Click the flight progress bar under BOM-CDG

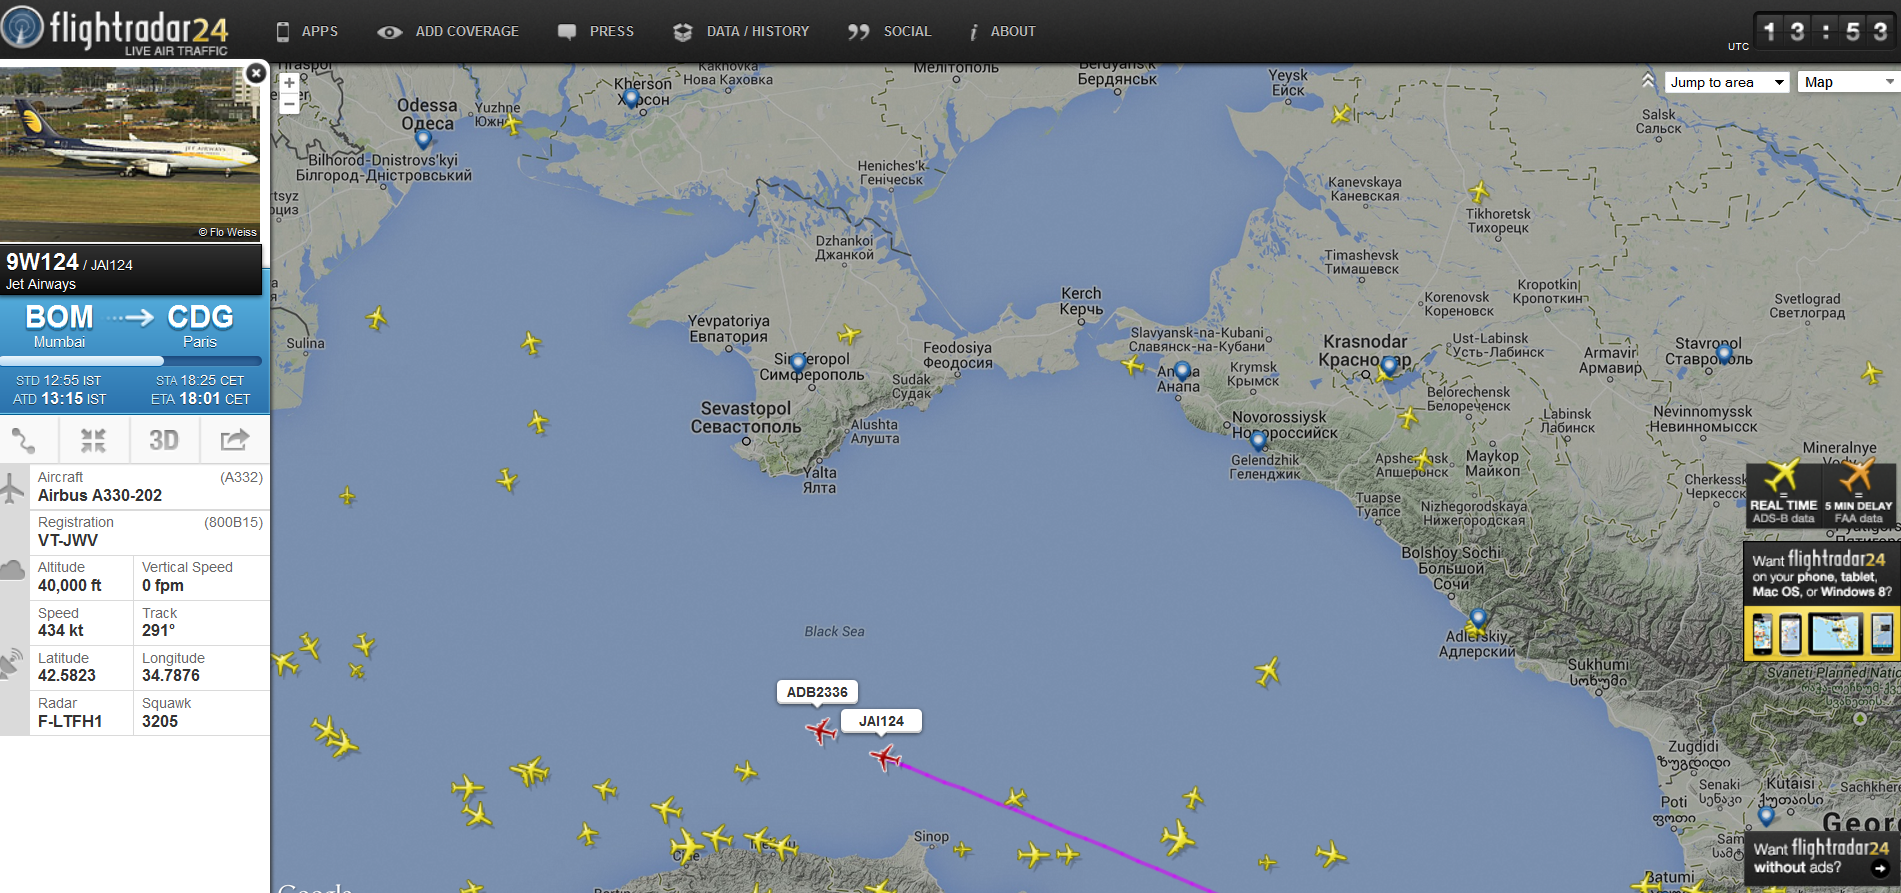(x=131, y=360)
